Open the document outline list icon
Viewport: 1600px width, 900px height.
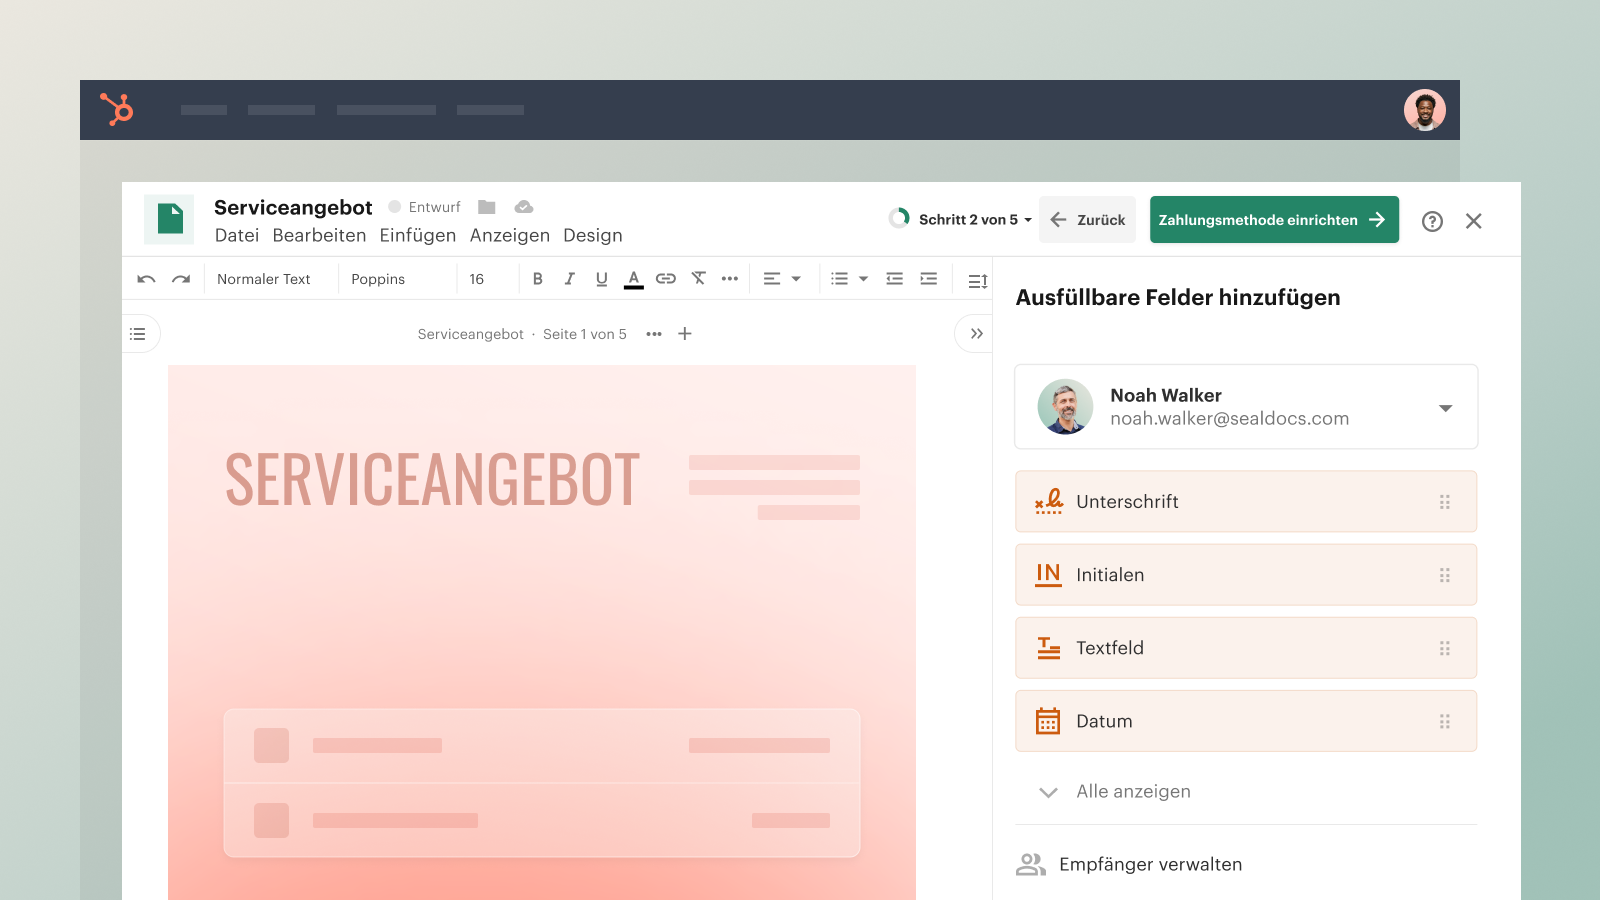click(138, 334)
